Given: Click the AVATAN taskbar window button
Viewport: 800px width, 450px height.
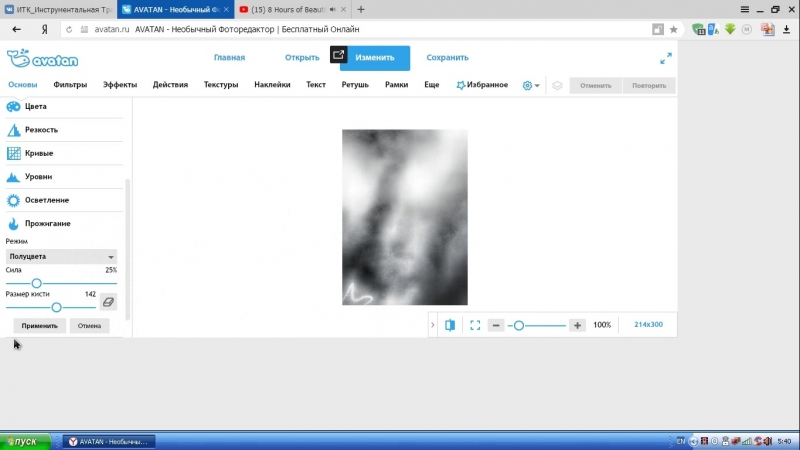Looking at the screenshot, I should (109, 442).
